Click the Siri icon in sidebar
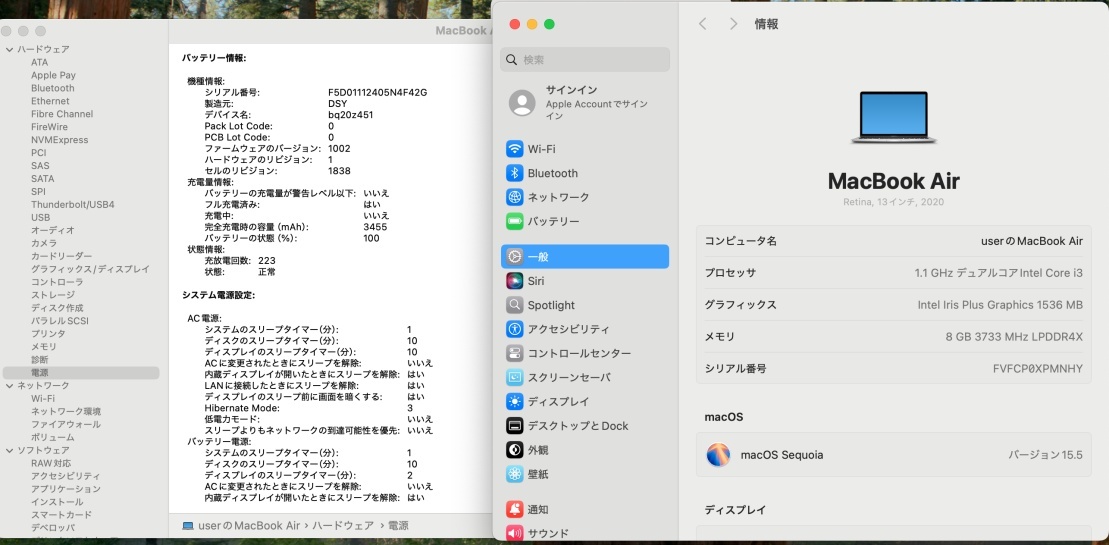Screen dimensions: 1109x545 click(515, 281)
